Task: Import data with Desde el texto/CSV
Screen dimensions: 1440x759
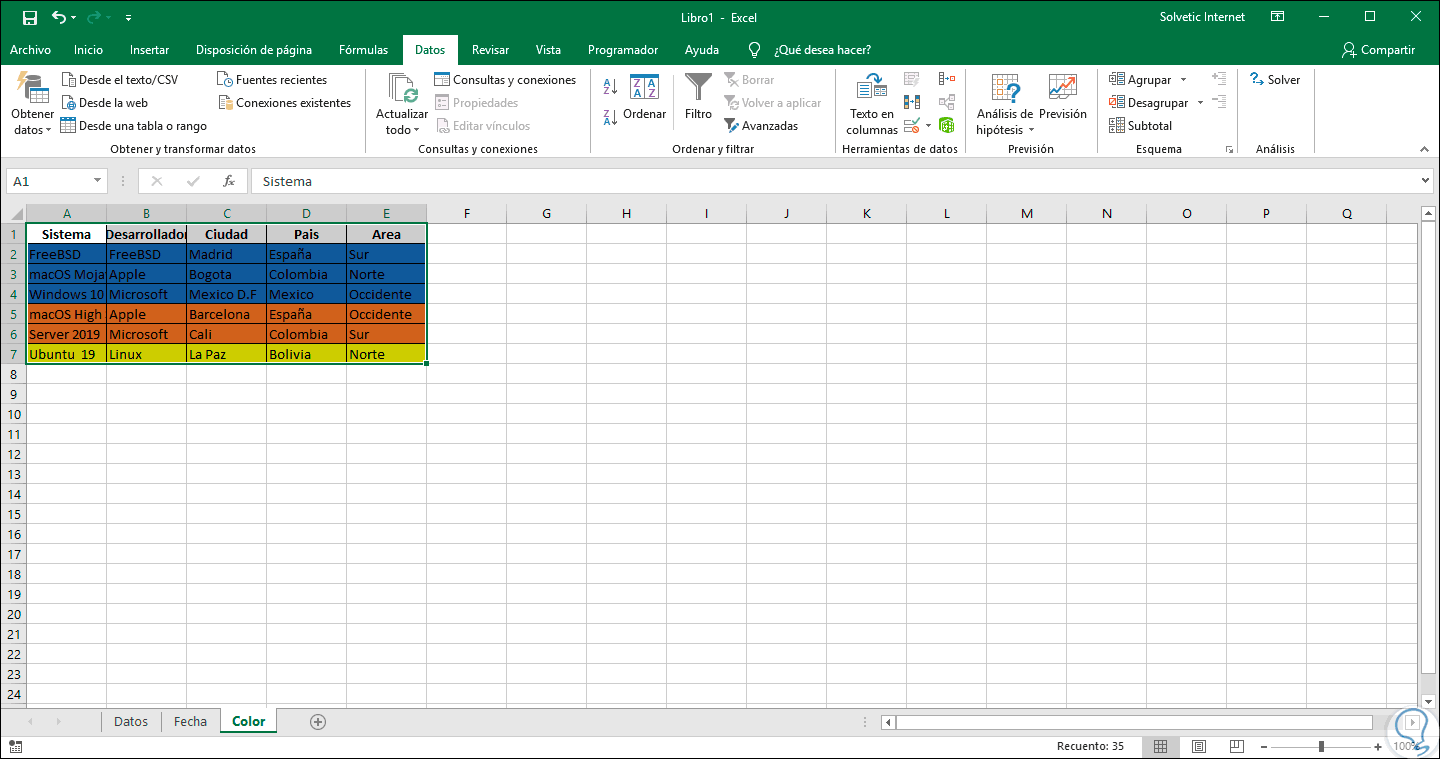Action: click(119, 80)
